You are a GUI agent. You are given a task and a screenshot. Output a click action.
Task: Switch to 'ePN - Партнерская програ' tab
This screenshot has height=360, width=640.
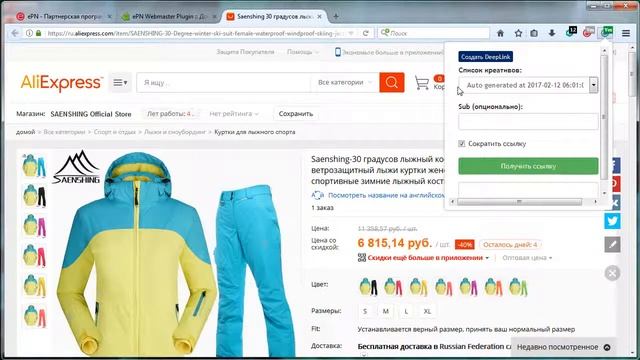[x=64, y=16]
